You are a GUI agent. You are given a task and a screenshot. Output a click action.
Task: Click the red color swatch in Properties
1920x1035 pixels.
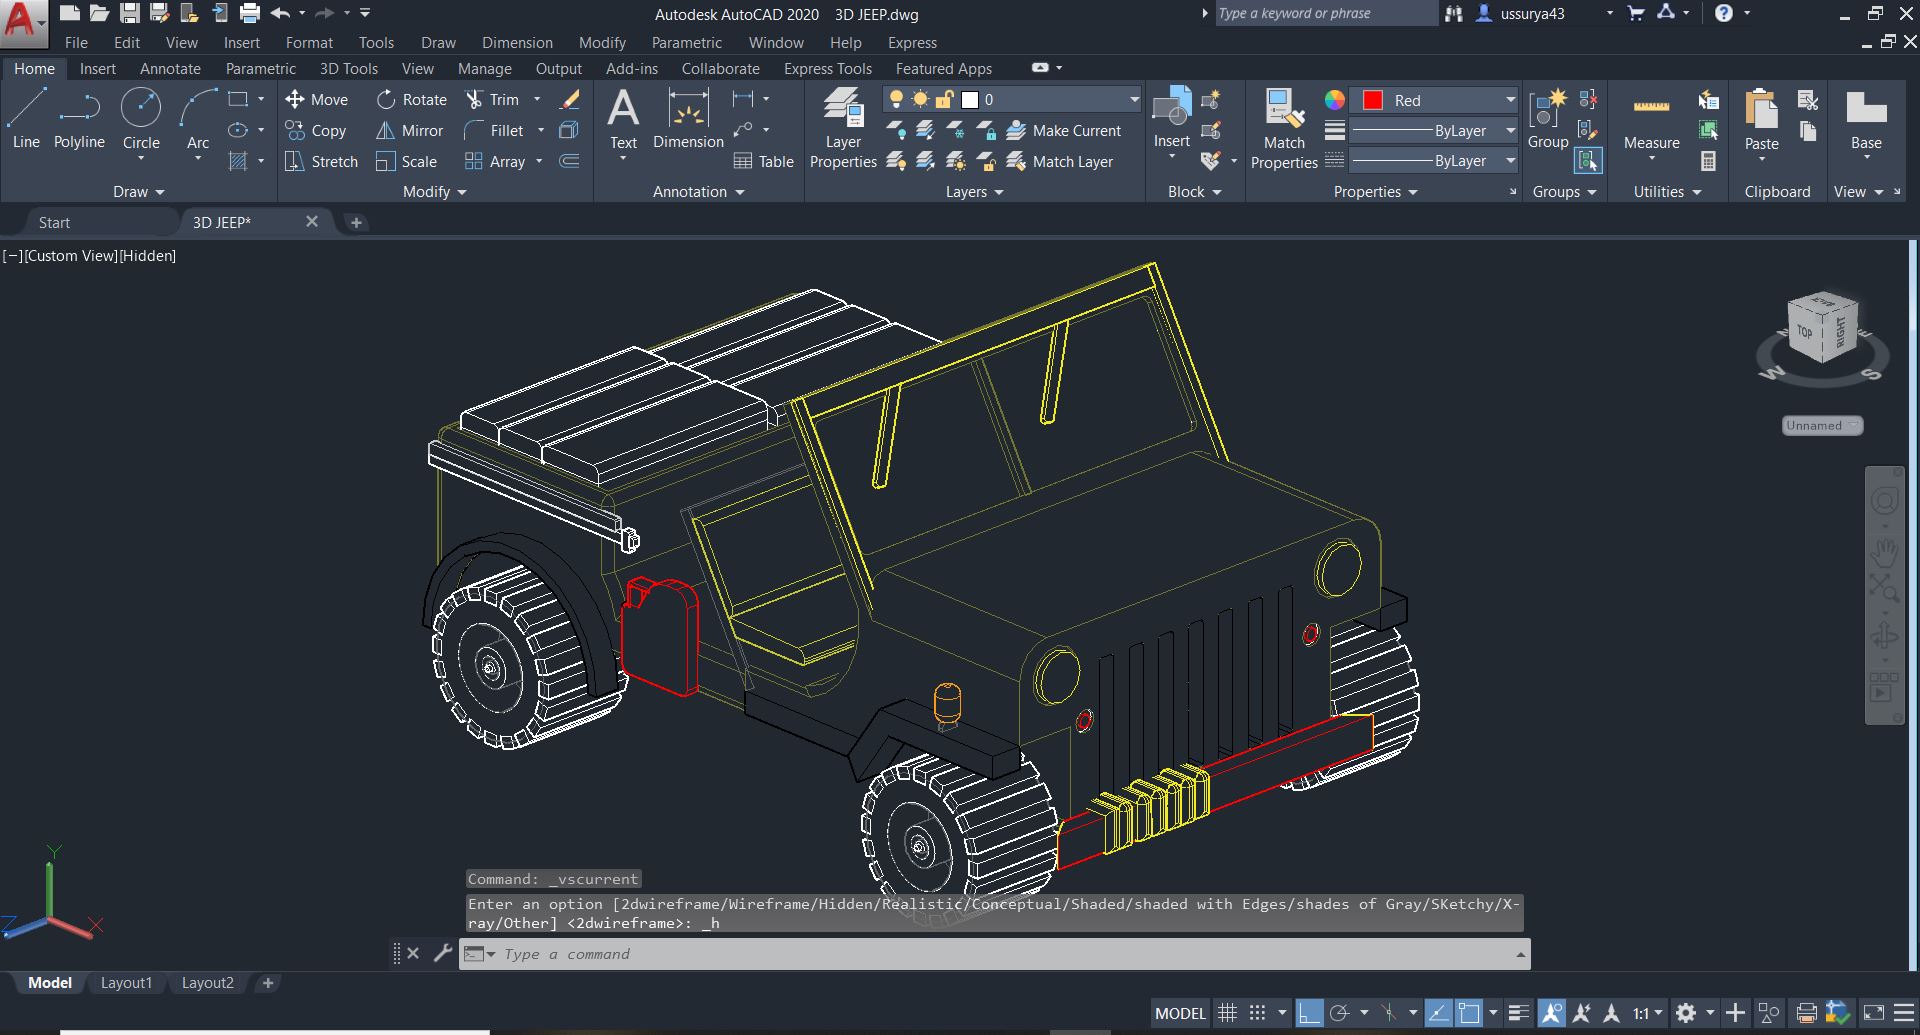click(x=1373, y=100)
